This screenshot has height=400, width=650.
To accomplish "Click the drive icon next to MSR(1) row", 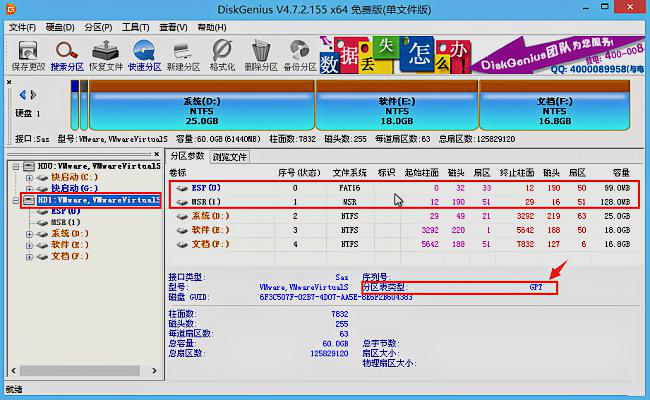I will click(182, 202).
